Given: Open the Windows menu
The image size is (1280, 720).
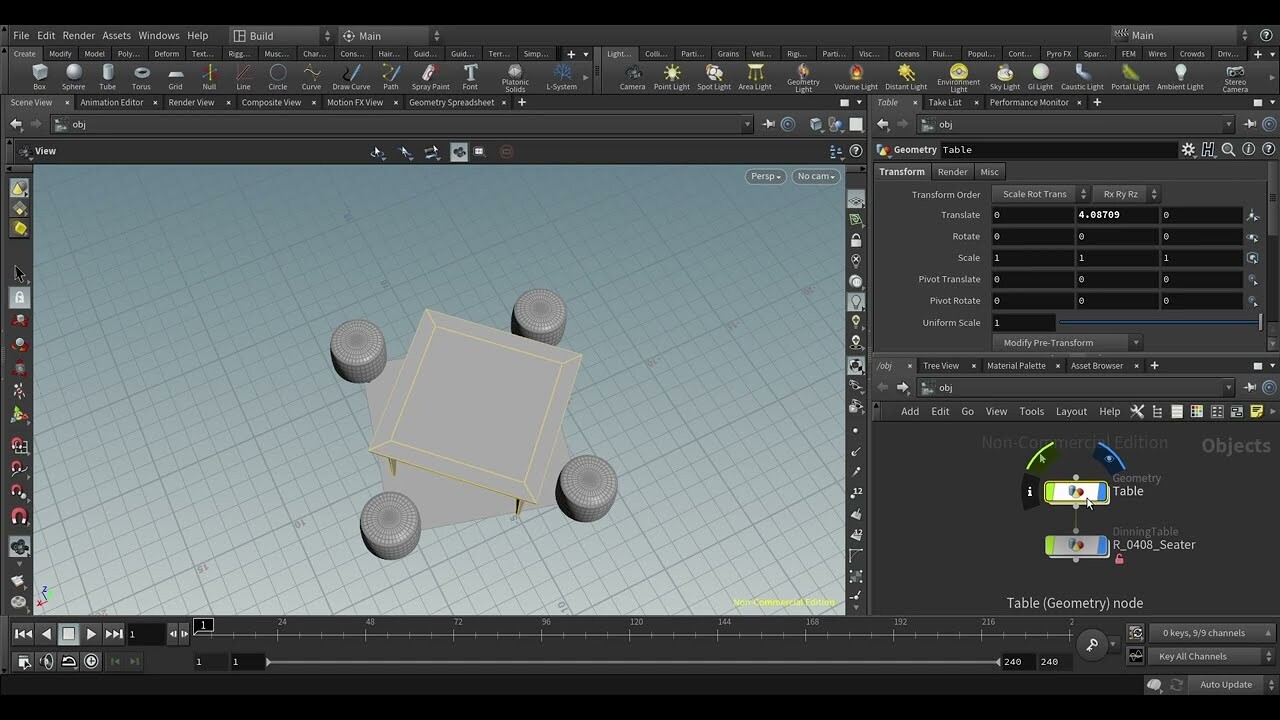Looking at the screenshot, I should tap(159, 35).
